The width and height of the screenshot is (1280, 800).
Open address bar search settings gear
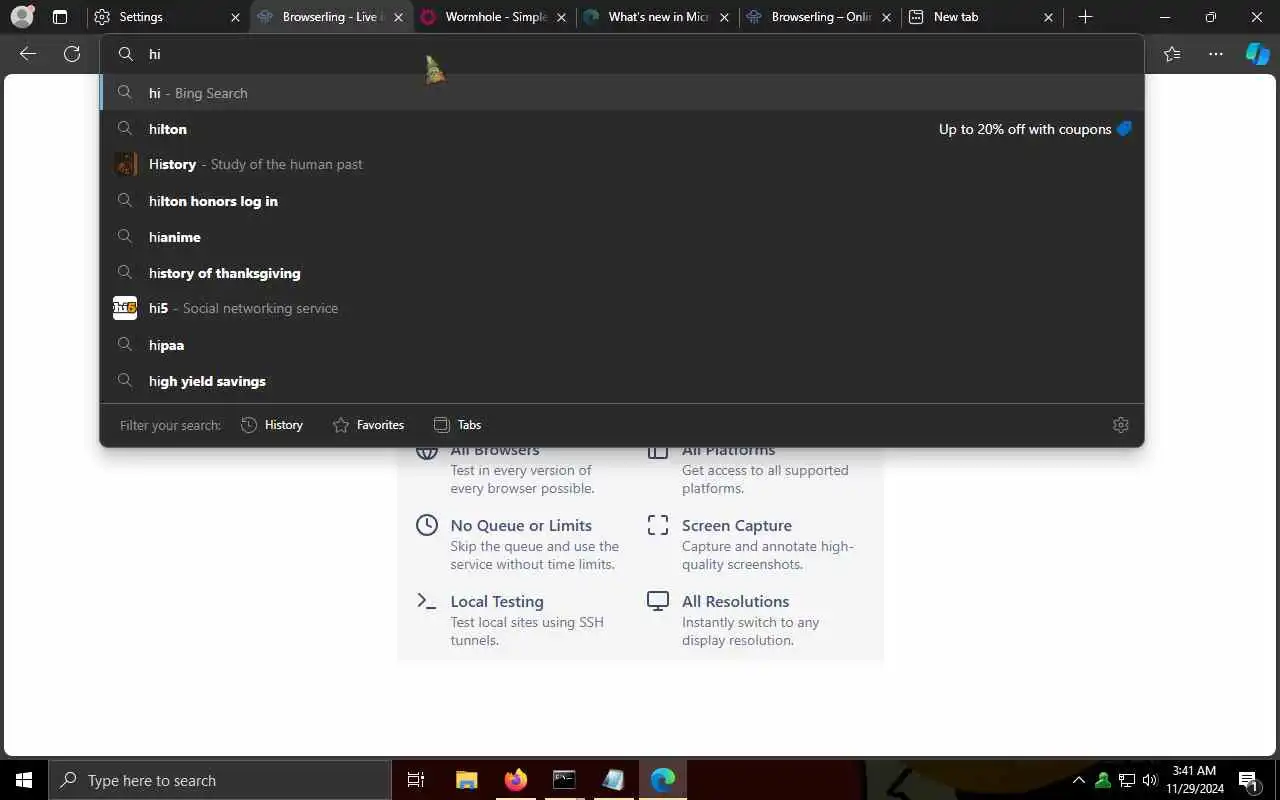pyautogui.click(x=1120, y=425)
